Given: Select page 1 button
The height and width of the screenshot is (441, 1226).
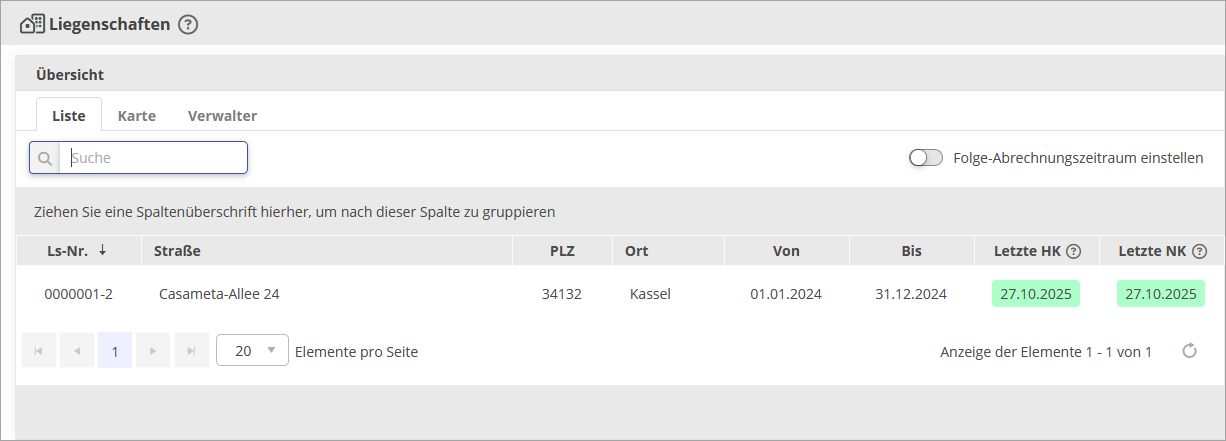Looking at the screenshot, I should point(115,351).
